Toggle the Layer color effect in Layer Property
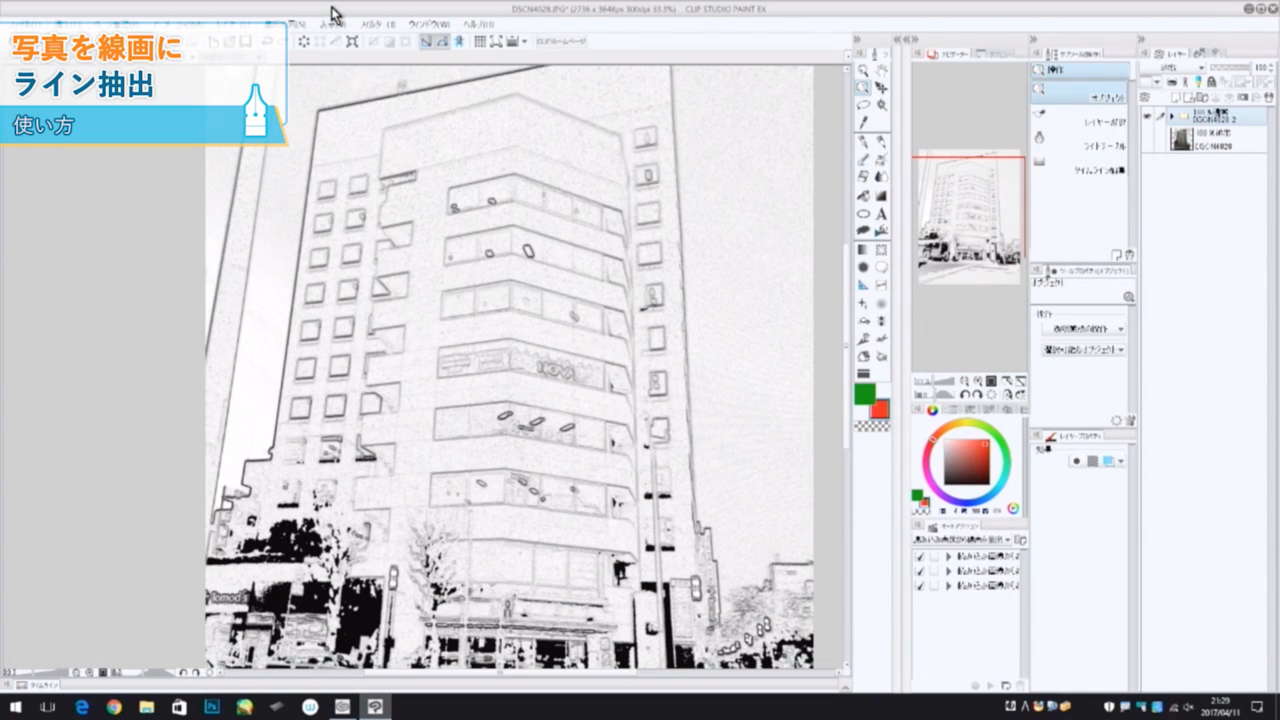 click(x=1109, y=461)
